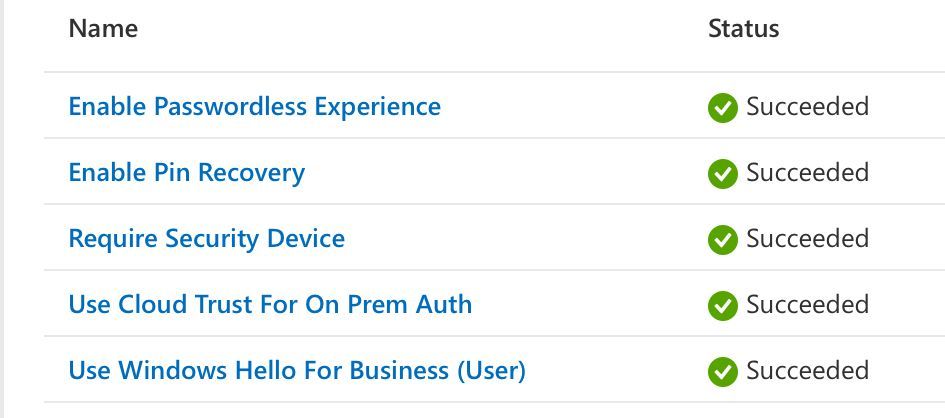Click green check icon for Enable Pin Recovery
Image resolution: width=945 pixels, height=418 pixels.
click(723, 174)
